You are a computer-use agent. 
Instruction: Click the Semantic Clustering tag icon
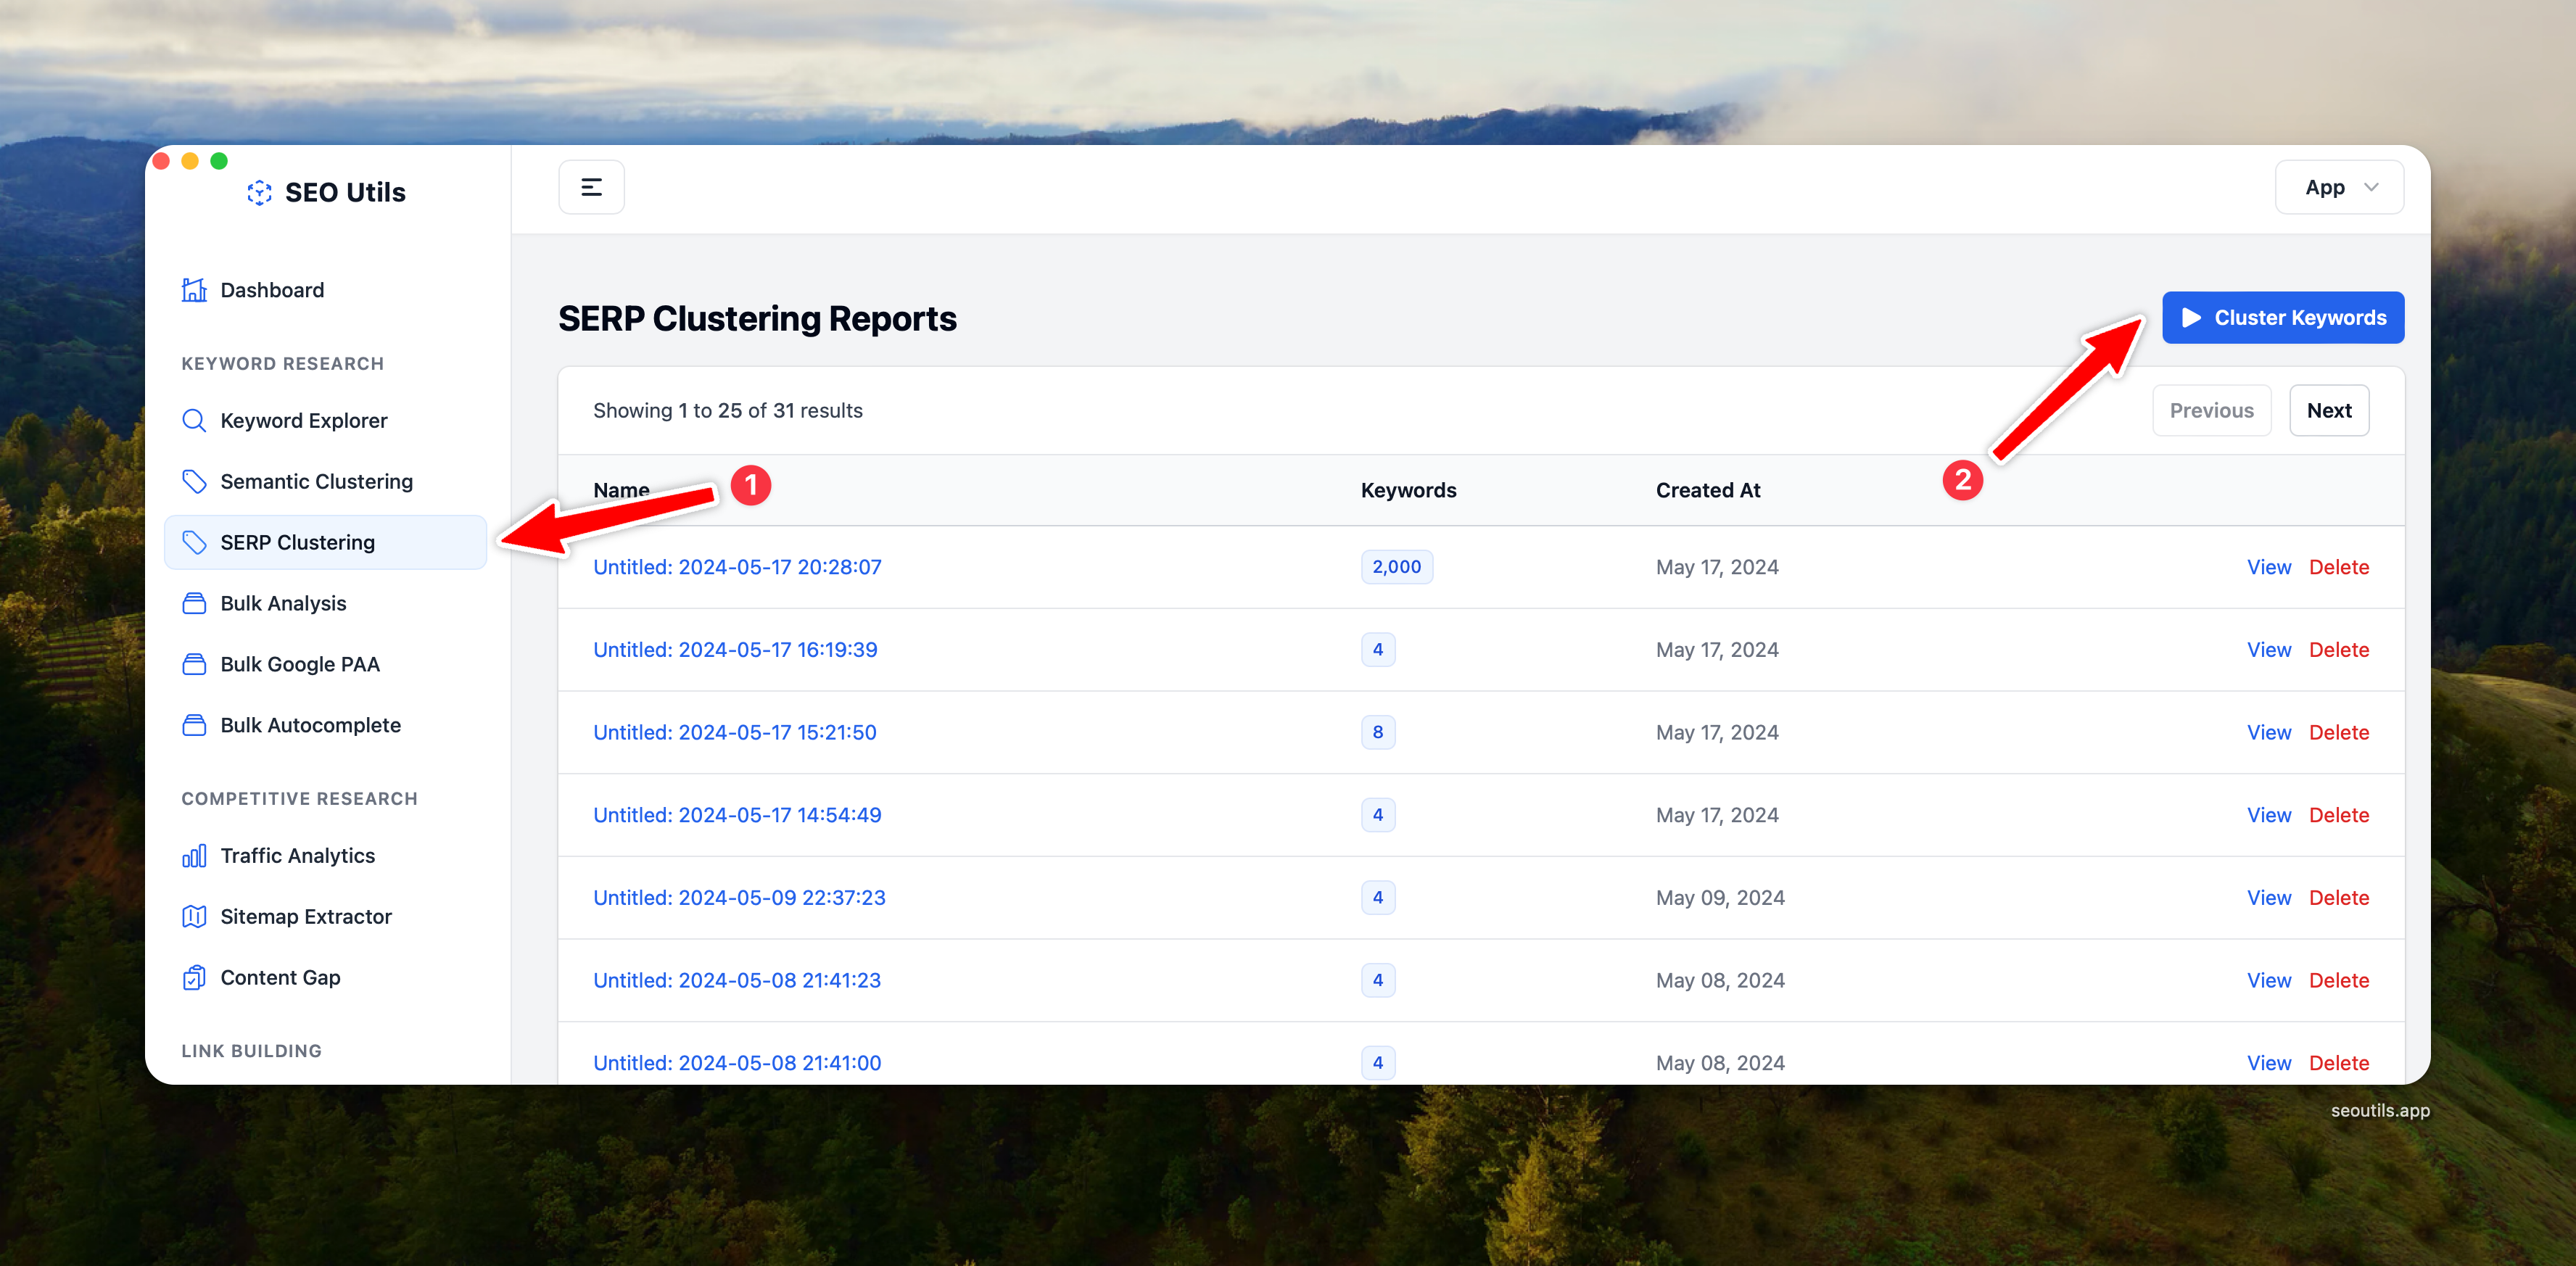(x=194, y=482)
